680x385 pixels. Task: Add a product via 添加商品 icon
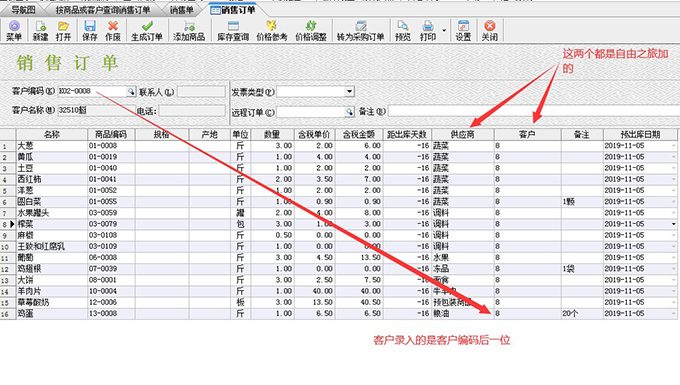coord(189,30)
